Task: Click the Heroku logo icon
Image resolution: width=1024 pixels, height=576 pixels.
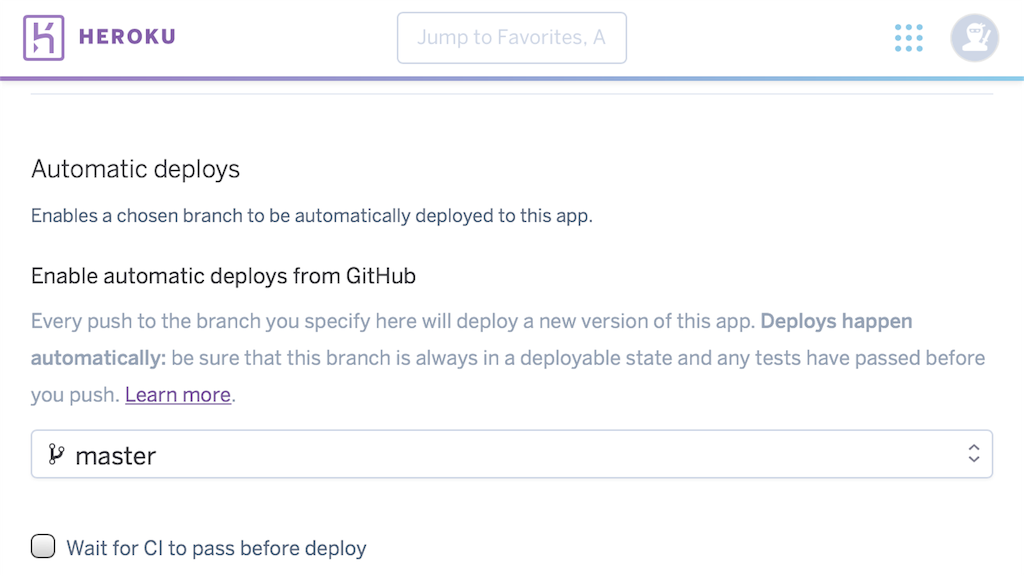Action: pos(44,38)
